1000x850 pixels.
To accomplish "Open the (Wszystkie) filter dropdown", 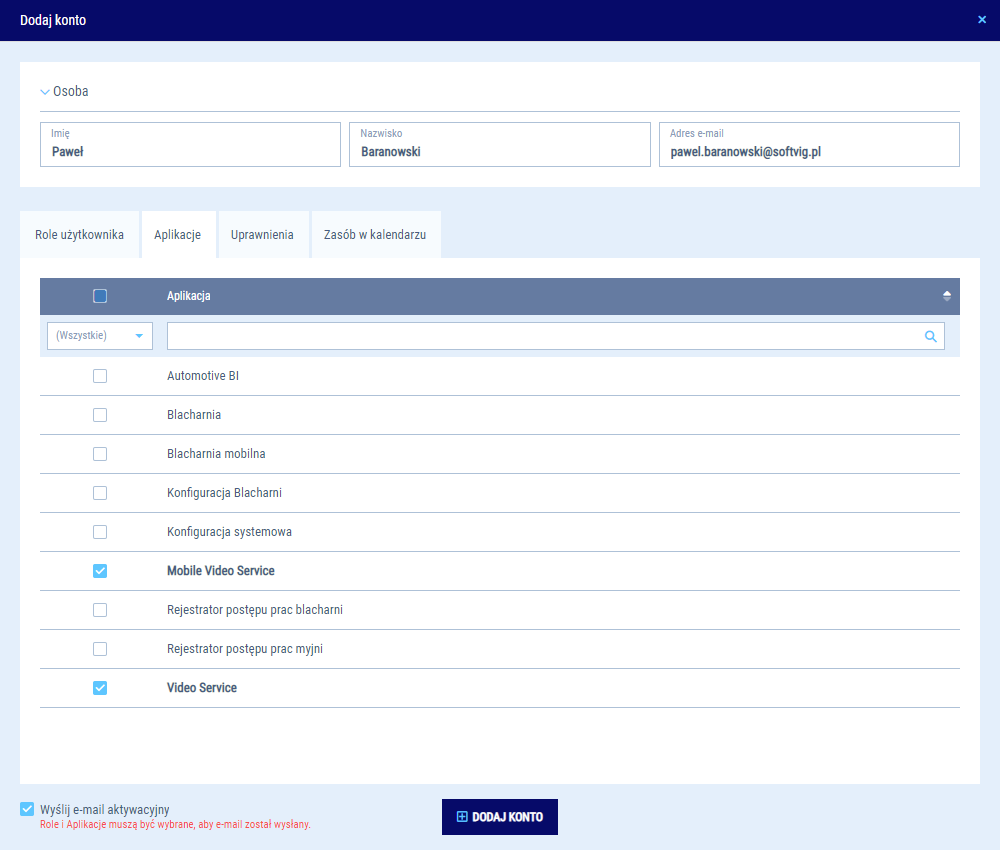I will point(100,336).
